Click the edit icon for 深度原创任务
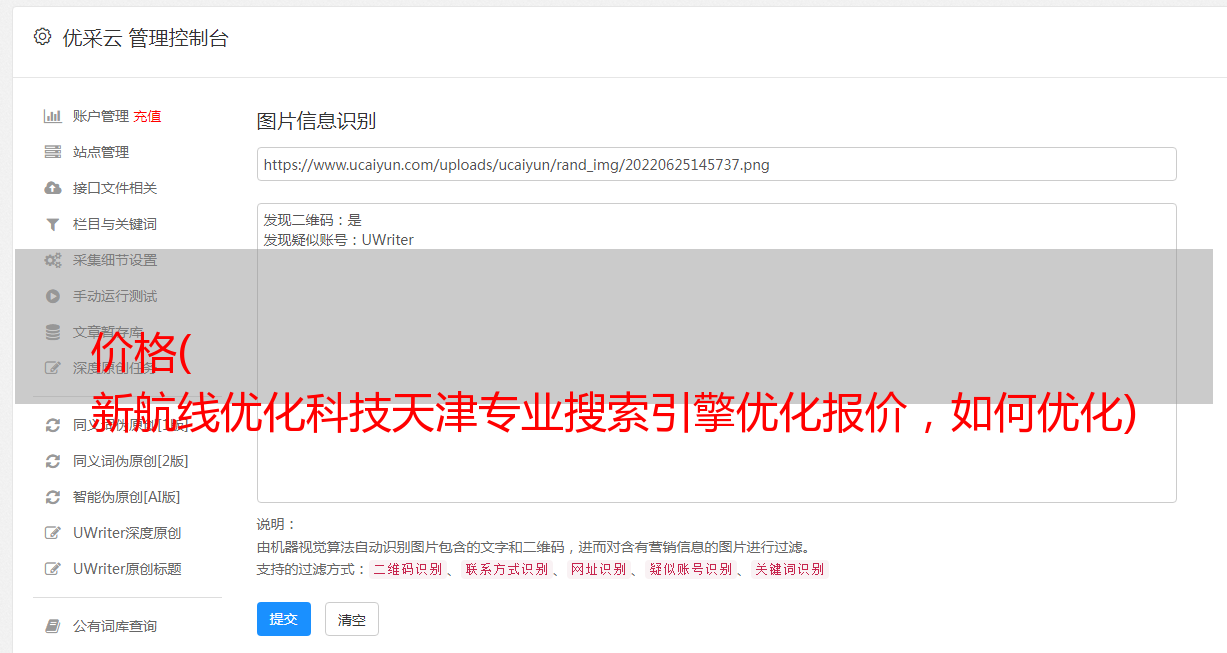 [53, 368]
